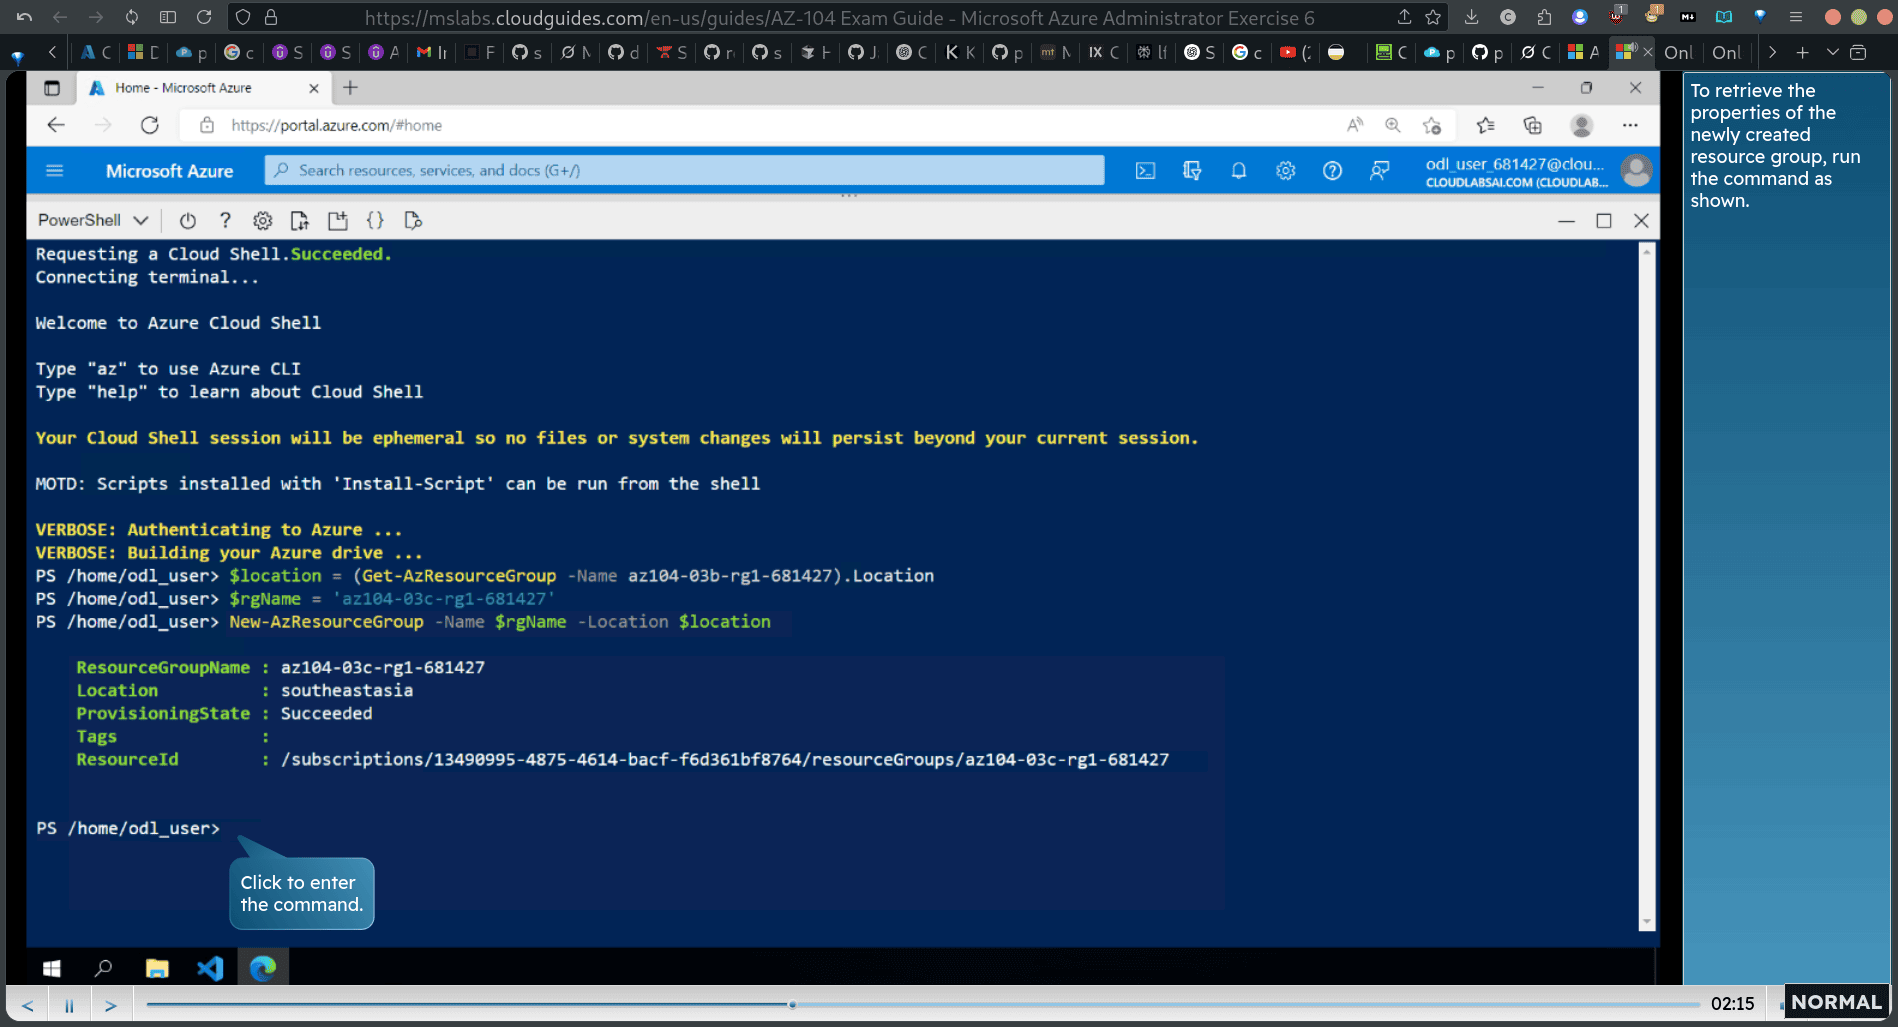Go to next guide step
This screenshot has height=1027, width=1898.
(x=111, y=1005)
